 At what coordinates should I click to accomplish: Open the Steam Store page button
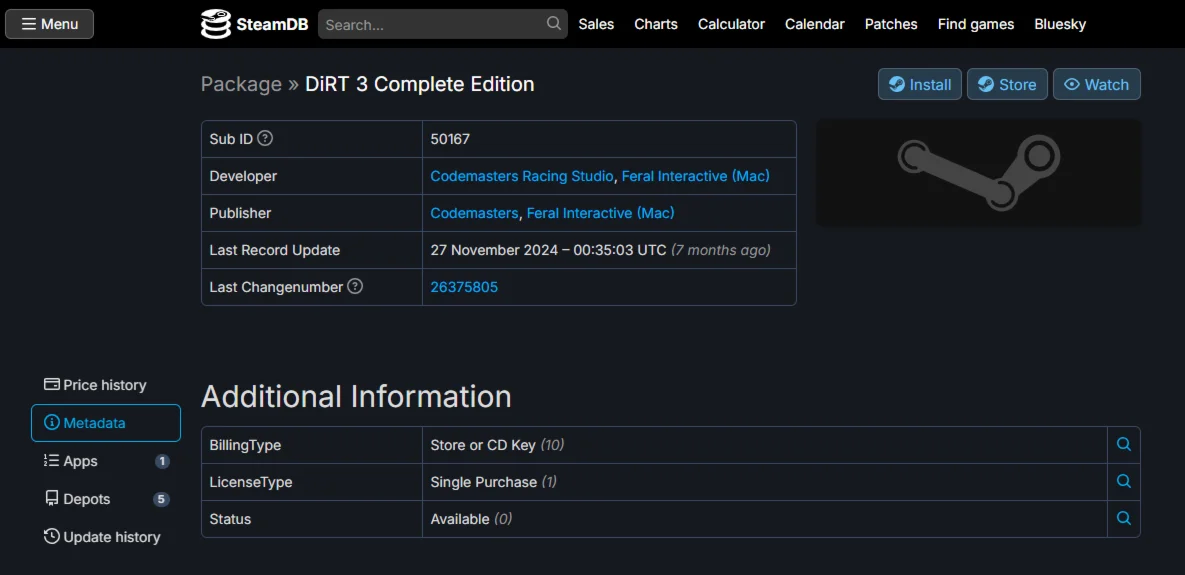pos(1007,85)
